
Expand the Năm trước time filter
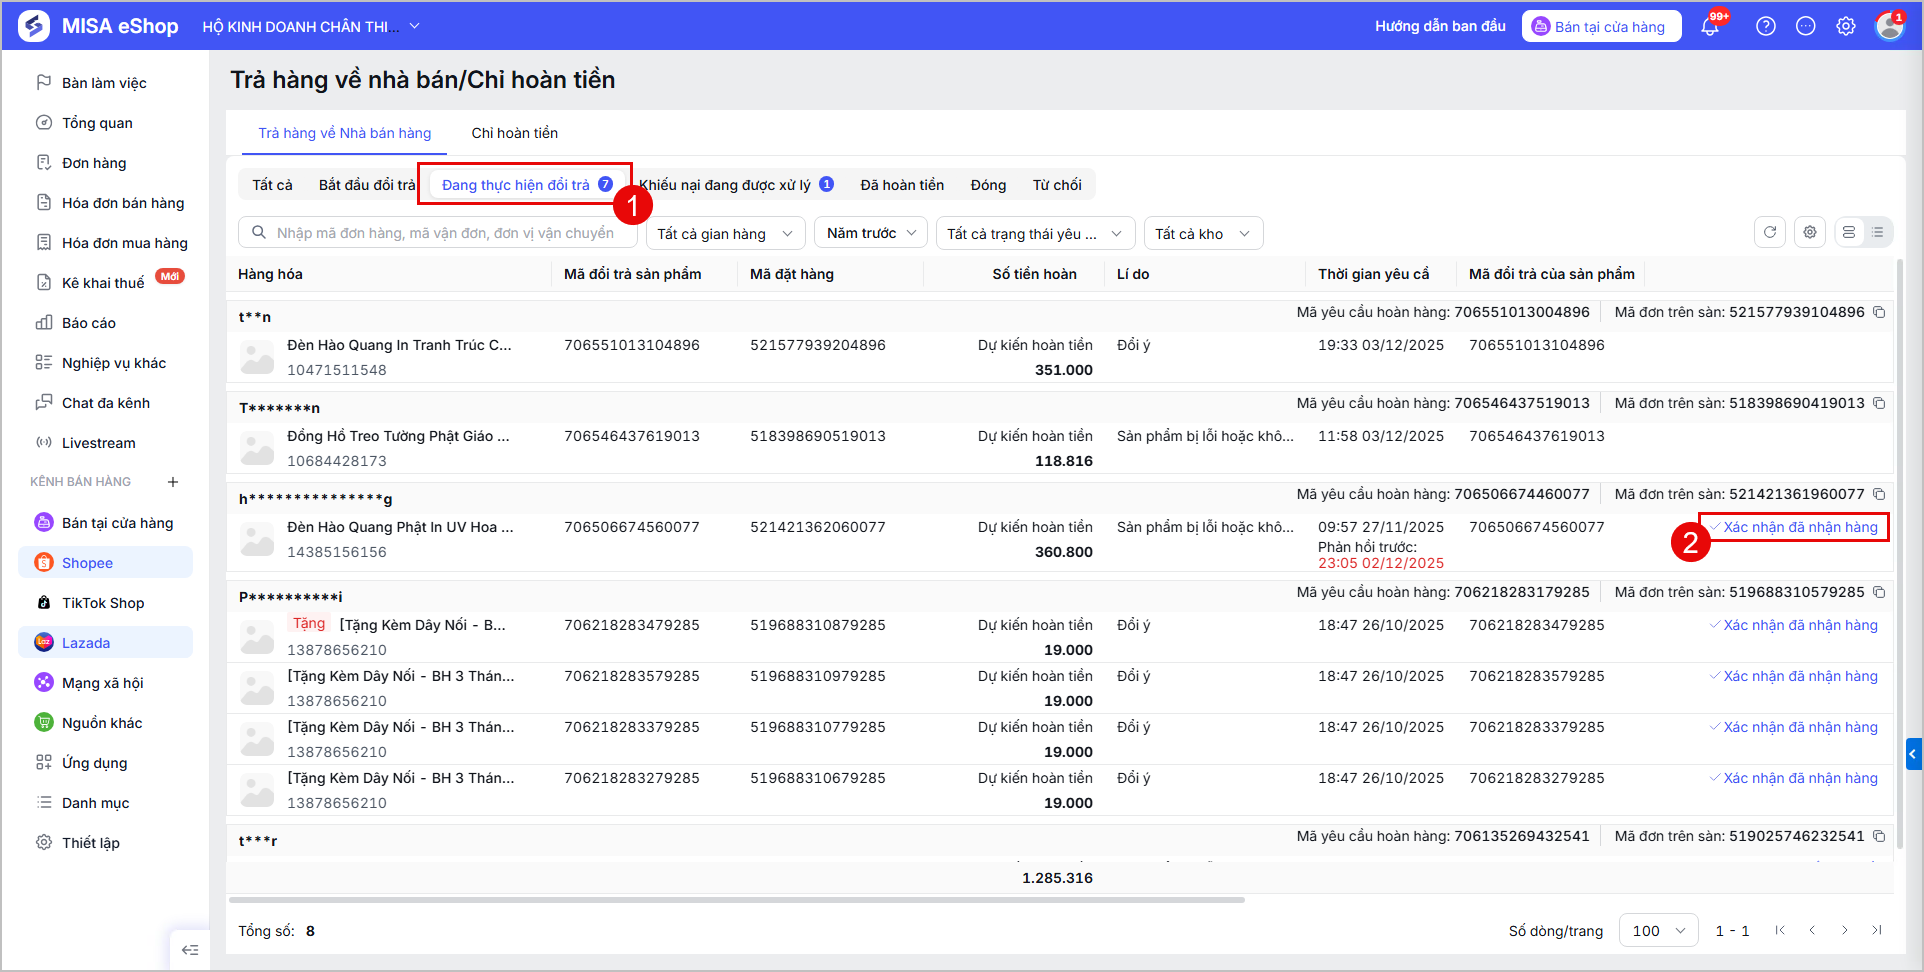871,233
